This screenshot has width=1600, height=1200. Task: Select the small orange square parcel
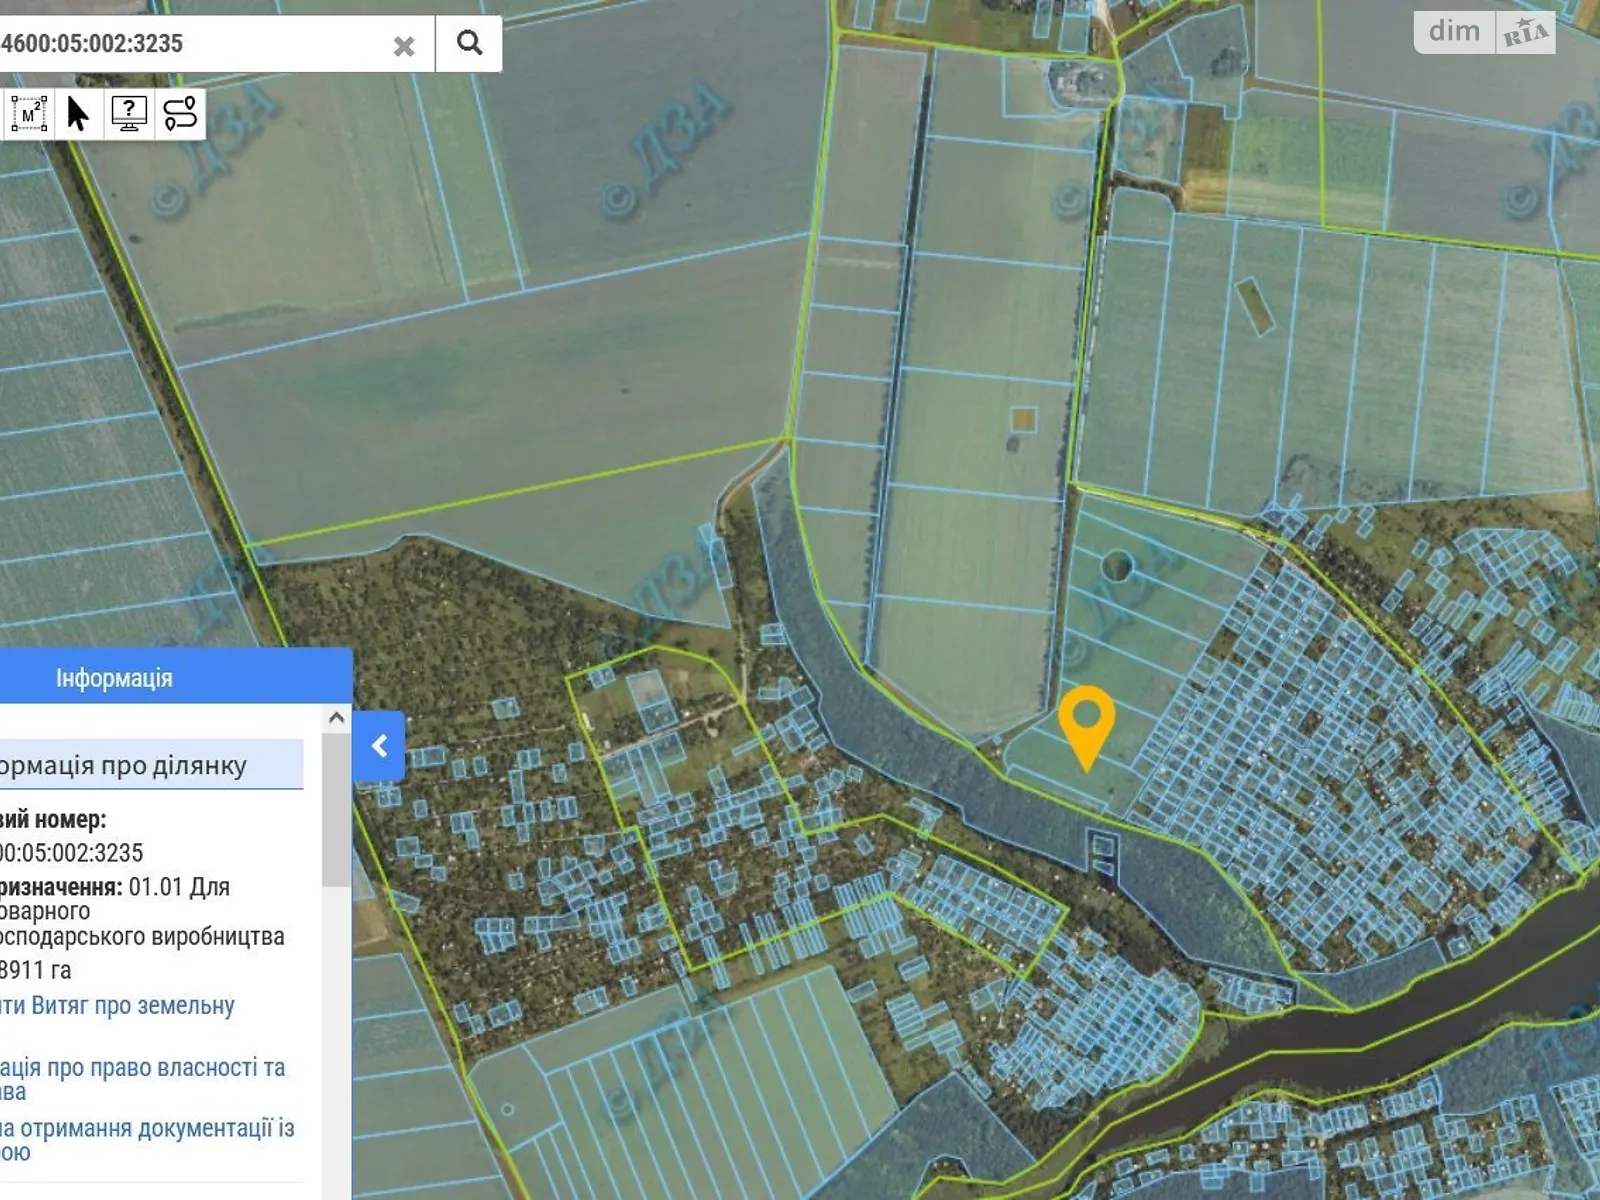1022,419
